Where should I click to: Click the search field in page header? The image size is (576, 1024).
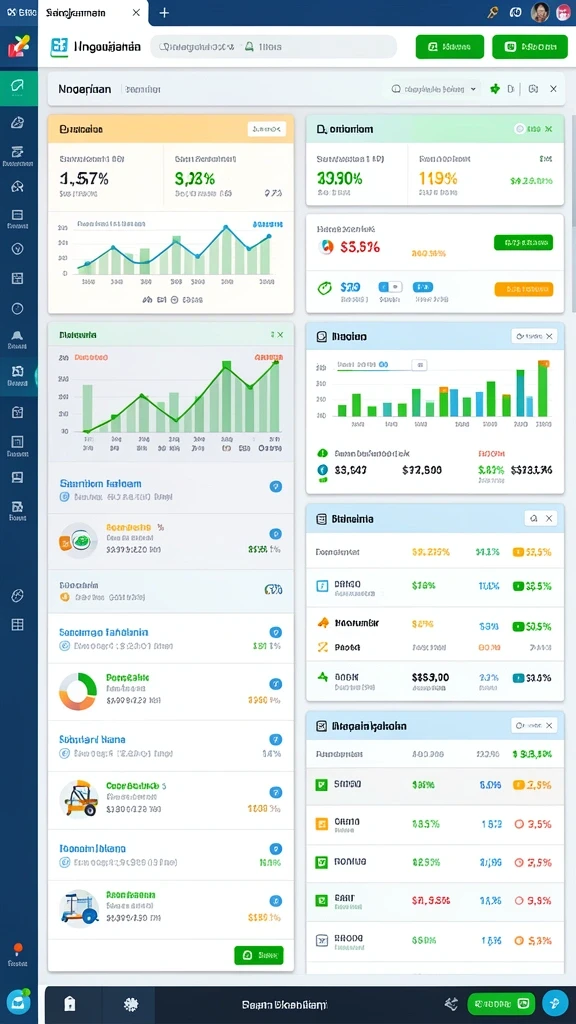point(273,47)
